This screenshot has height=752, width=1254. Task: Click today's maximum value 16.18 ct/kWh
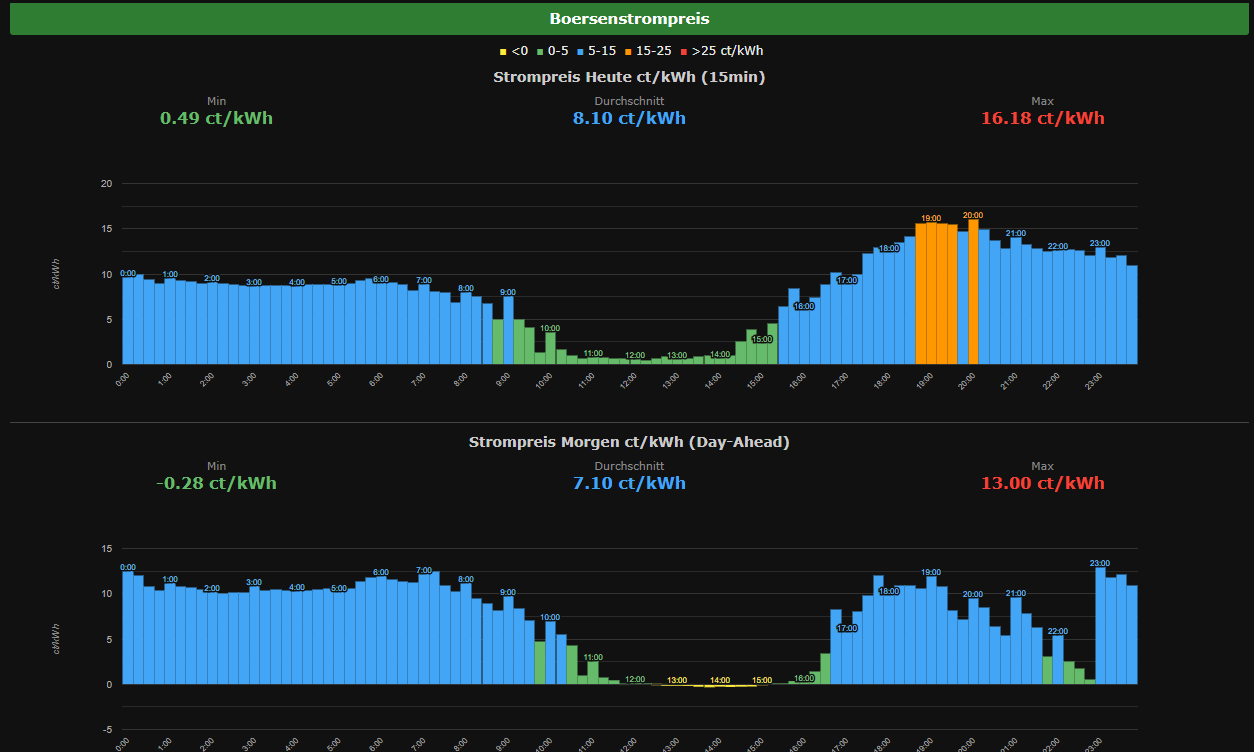coord(1042,118)
